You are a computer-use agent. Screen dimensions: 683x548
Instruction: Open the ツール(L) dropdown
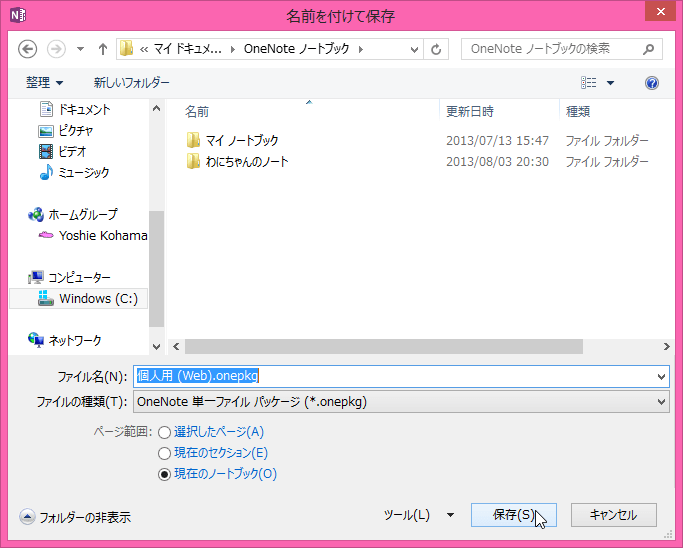[x=419, y=515]
